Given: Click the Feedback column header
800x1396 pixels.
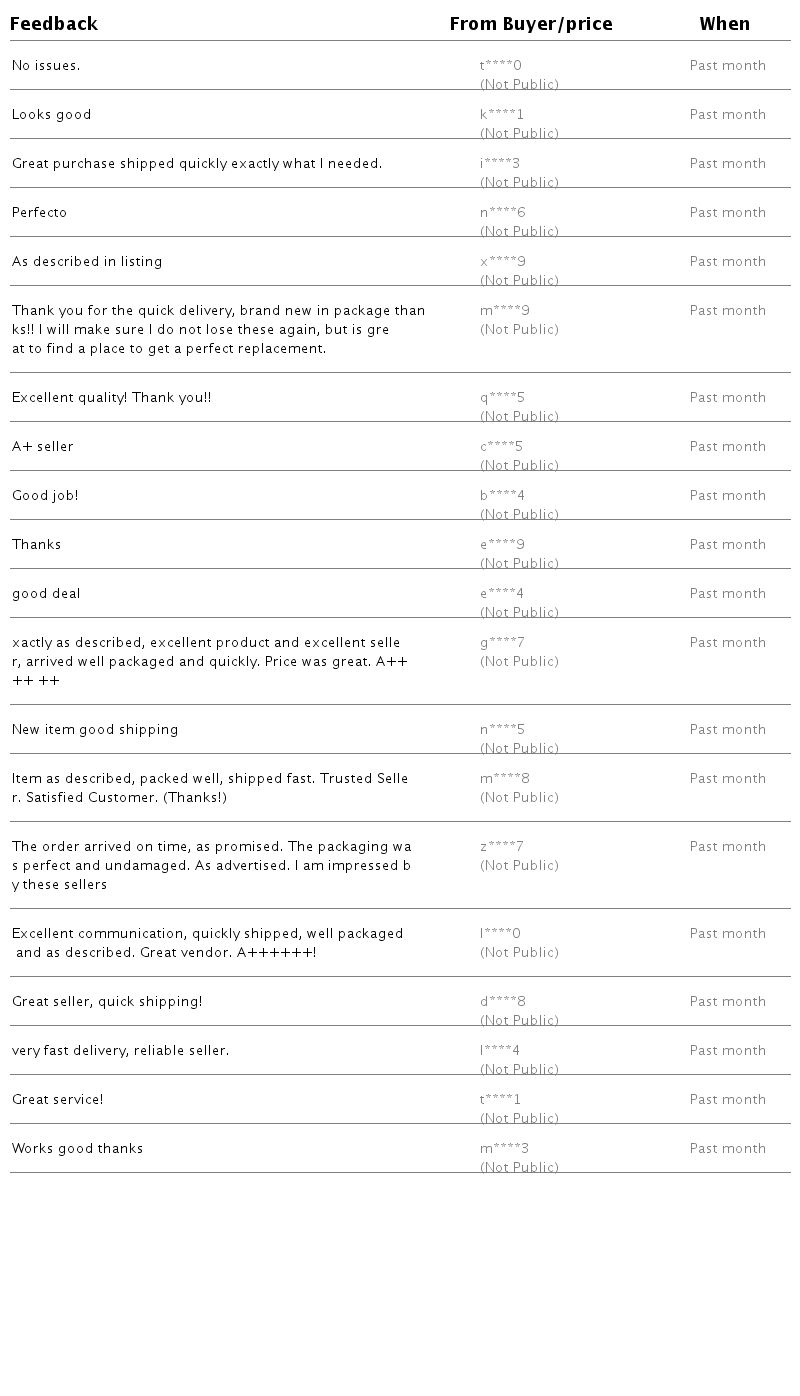Looking at the screenshot, I should pos(54,24).
